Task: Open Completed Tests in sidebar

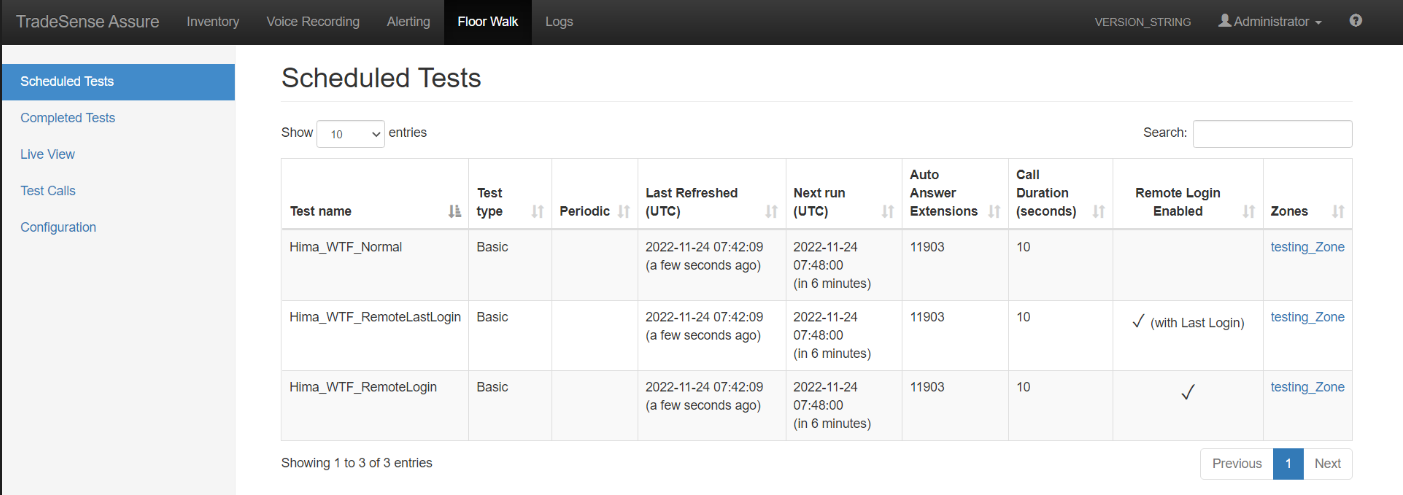Action: point(68,118)
